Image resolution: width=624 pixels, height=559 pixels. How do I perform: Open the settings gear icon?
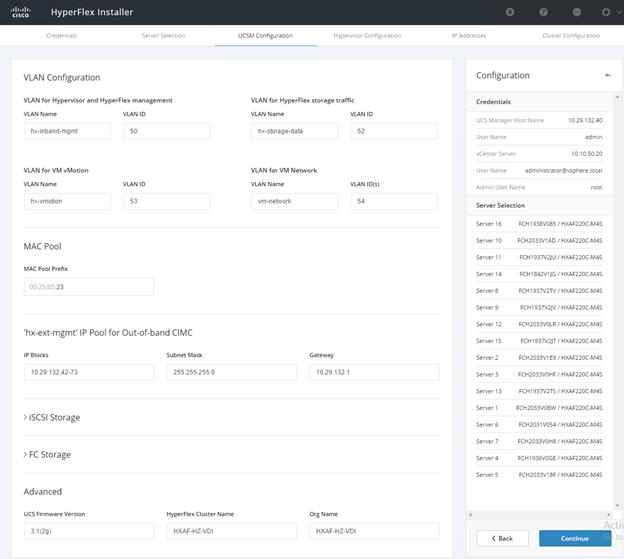tap(606, 12)
